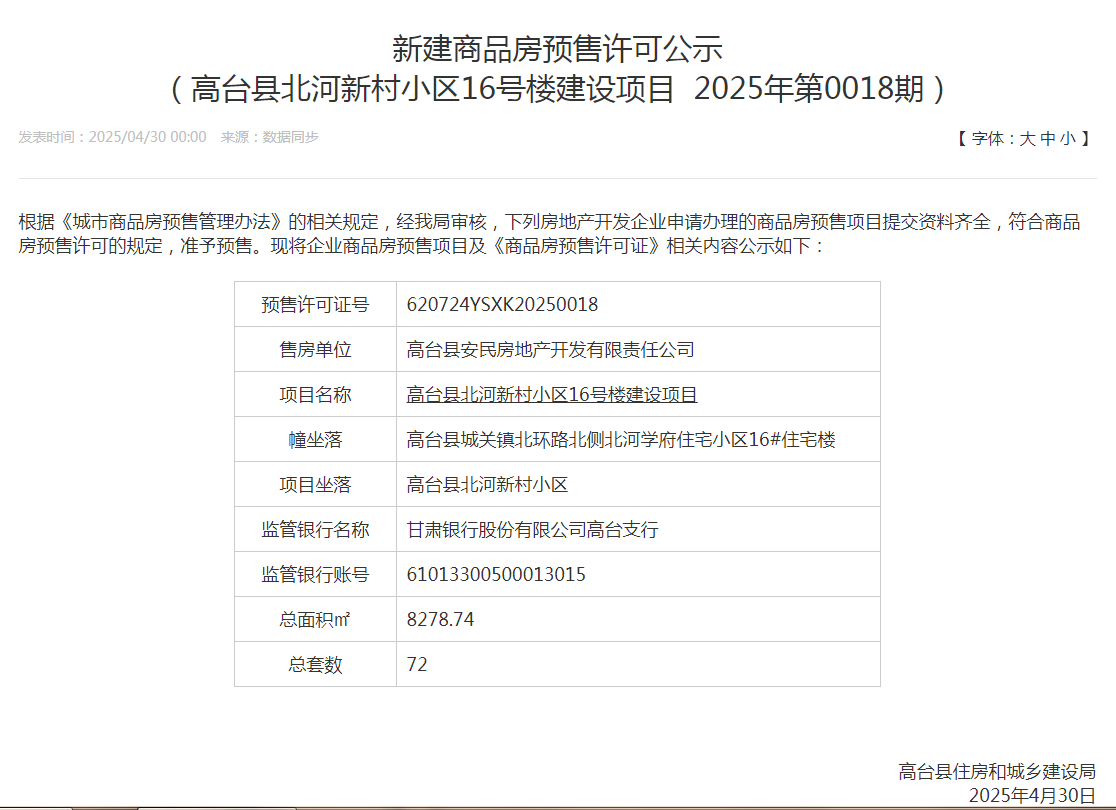Click the 预售许可证号 row label
The width and height of the screenshot is (1116, 810).
click(x=315, y=305)
